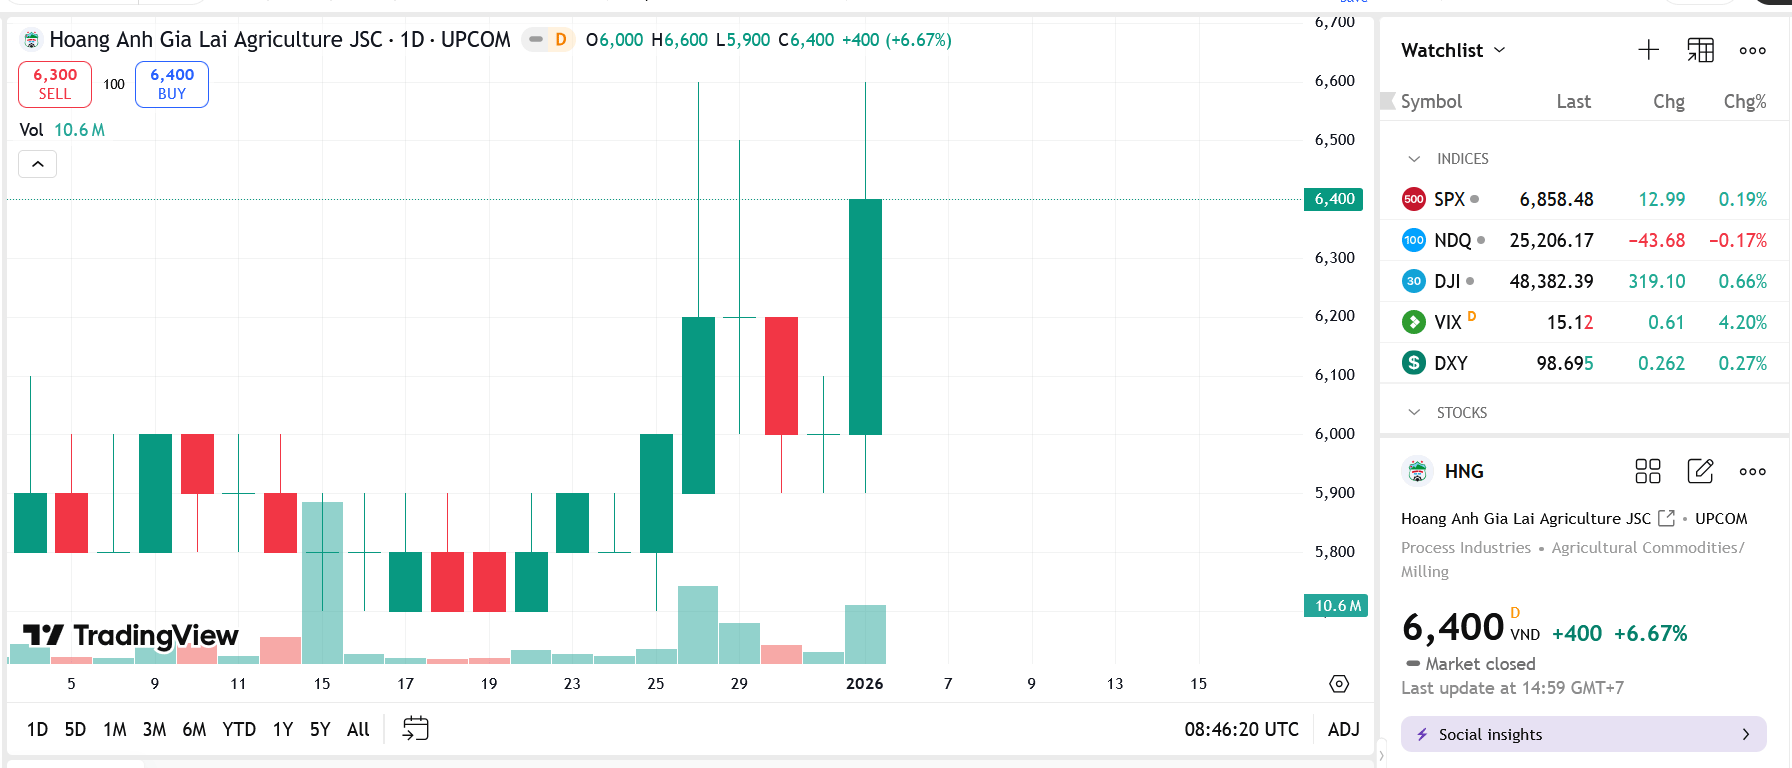Collapse the STOCKS section
This screenshot has height=768, width=1792.
1414,412
